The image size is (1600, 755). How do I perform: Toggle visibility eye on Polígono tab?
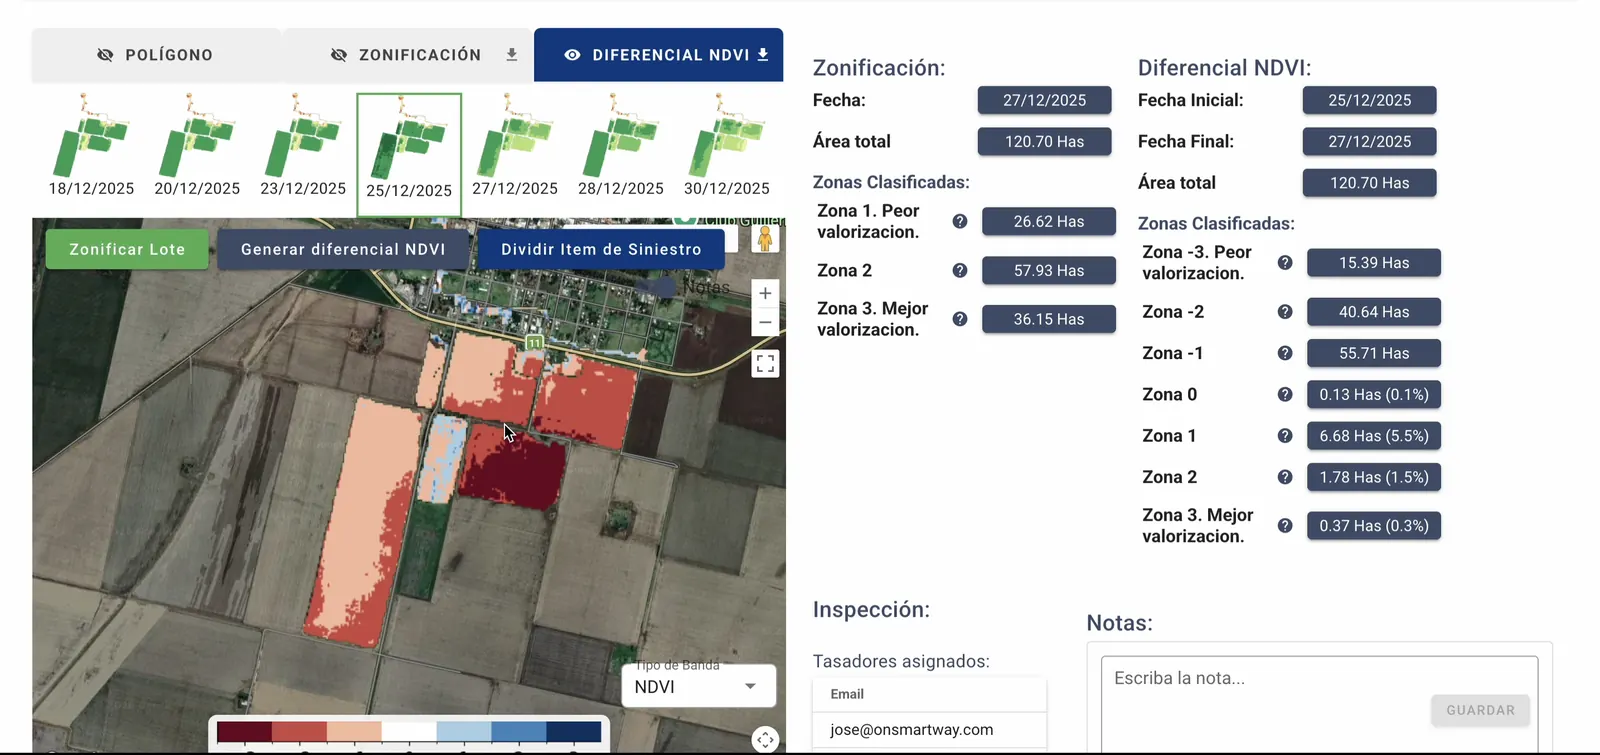coord(105,55)
